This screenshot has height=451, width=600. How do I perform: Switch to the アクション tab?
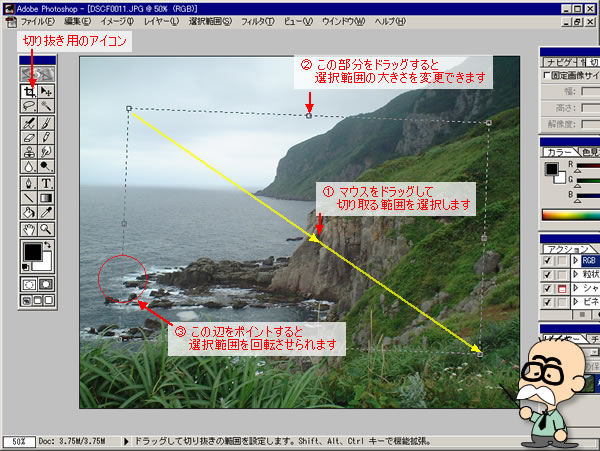click(x=565, y=247)
